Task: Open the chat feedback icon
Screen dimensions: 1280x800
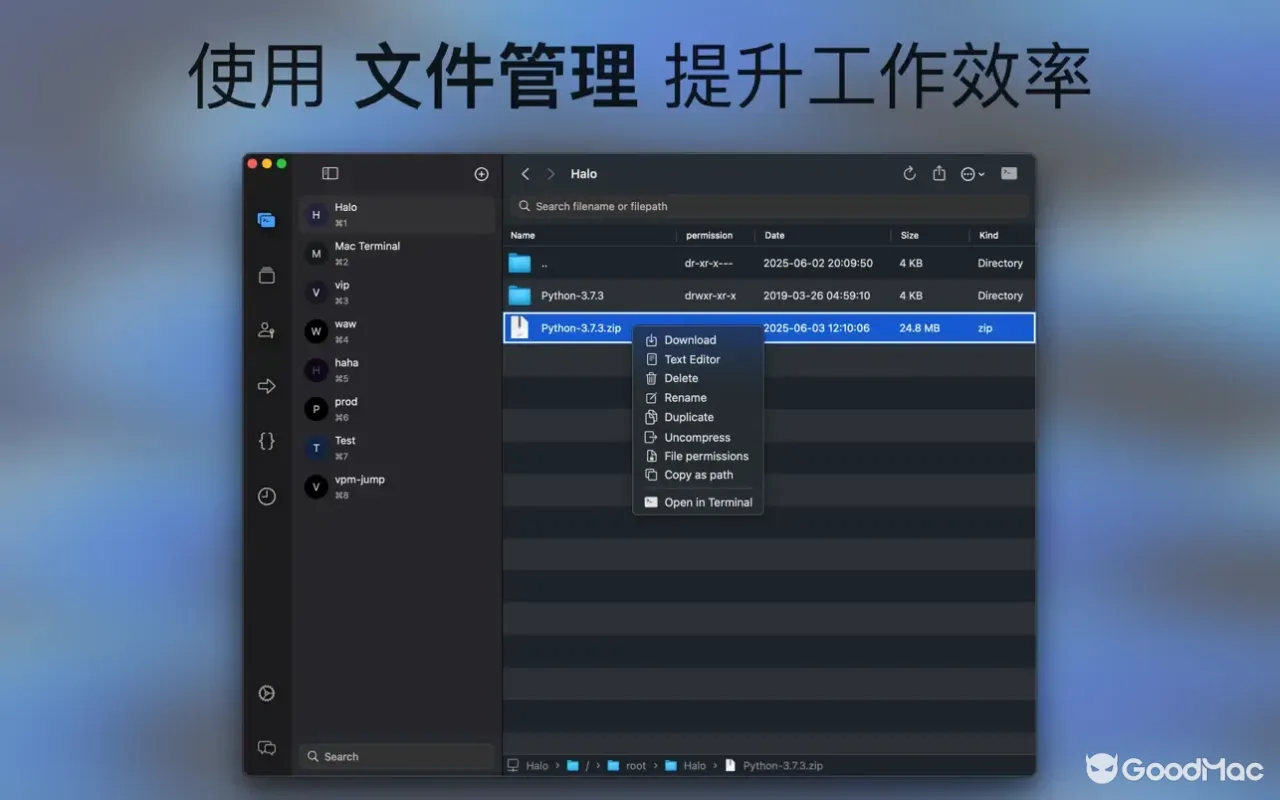Action: point(266,748)
